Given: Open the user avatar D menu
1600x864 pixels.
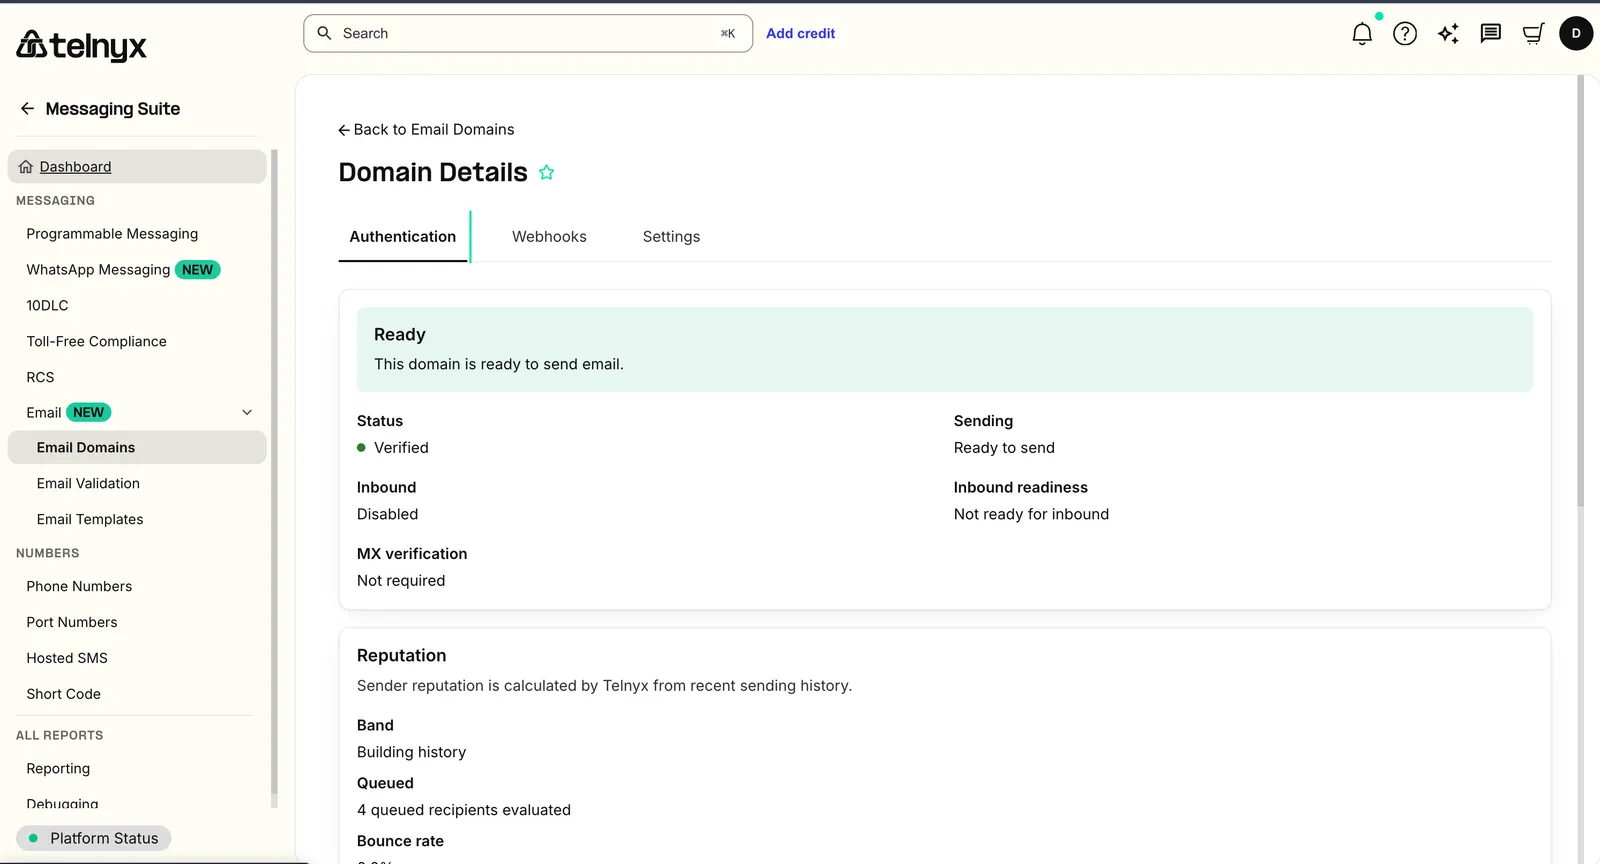Looking at the screenshot, I should pos(1576,33).
